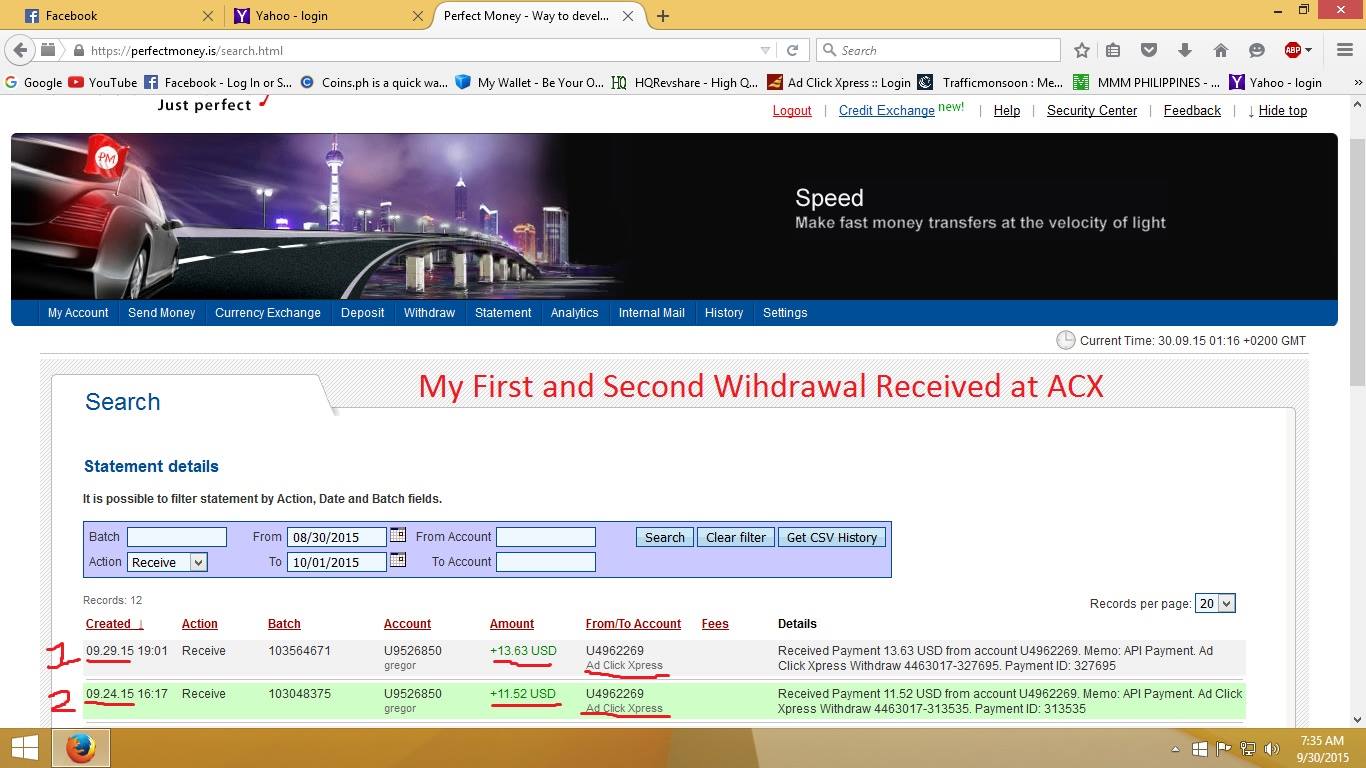Reload the current page
Screen dimensions: 1366x768
(792, 50)
